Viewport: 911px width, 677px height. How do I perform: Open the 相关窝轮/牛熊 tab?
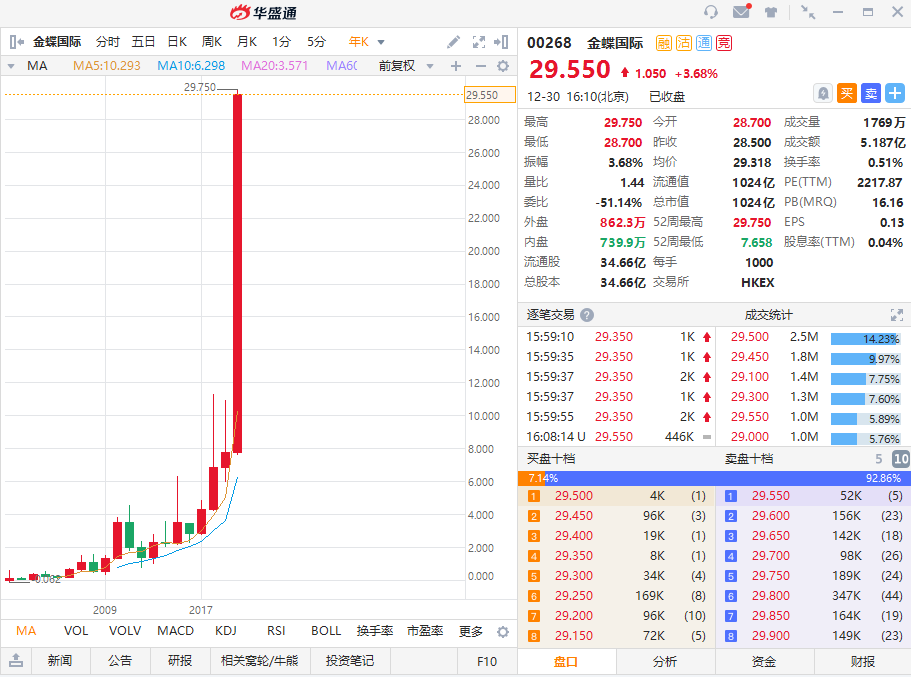coord(260,661)
